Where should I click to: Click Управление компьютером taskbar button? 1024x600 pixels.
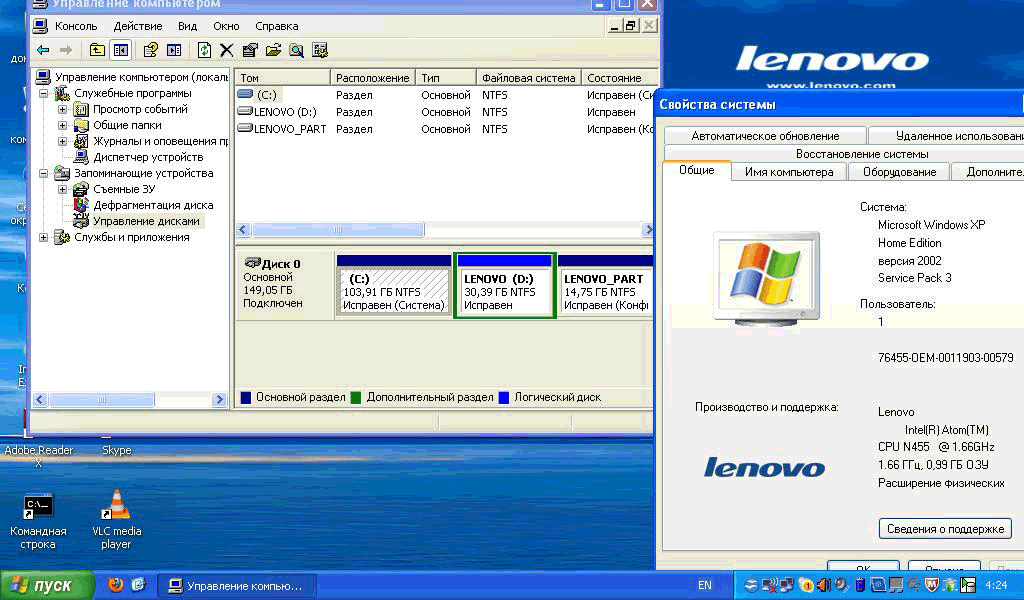[x=238, y=586]
